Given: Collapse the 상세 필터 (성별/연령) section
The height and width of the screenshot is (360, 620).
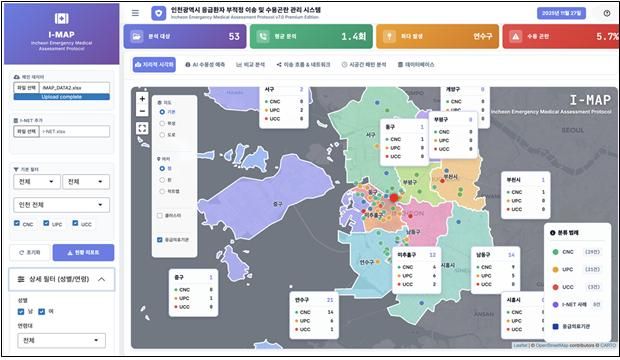Looking at the screenshot, I should [62, 279].
